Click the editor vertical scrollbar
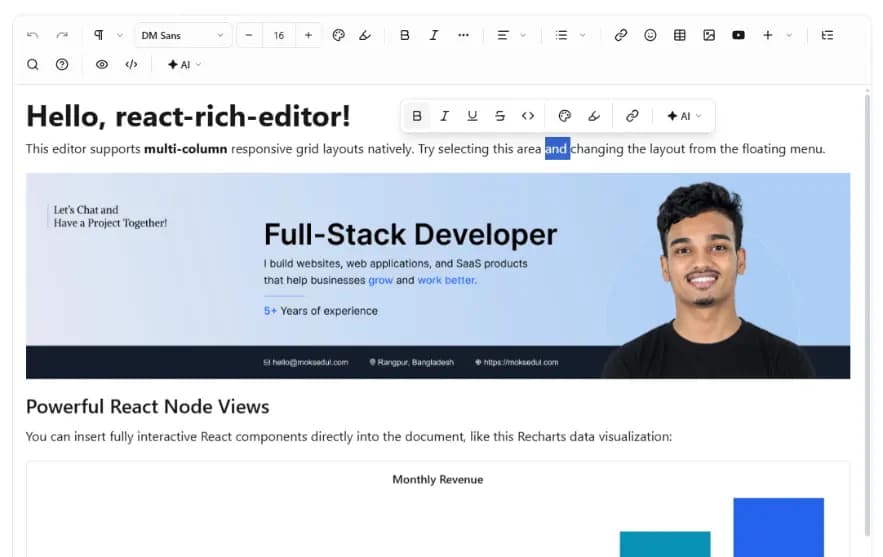 coord(867,315)
